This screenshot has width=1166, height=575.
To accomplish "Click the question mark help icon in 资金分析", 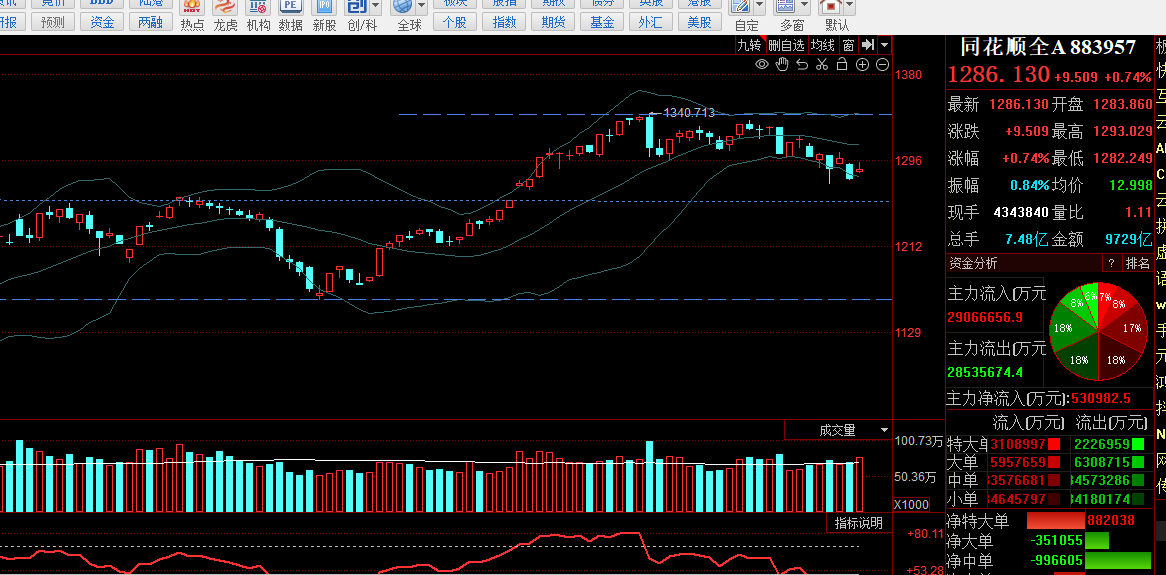I will point(1112,263).
